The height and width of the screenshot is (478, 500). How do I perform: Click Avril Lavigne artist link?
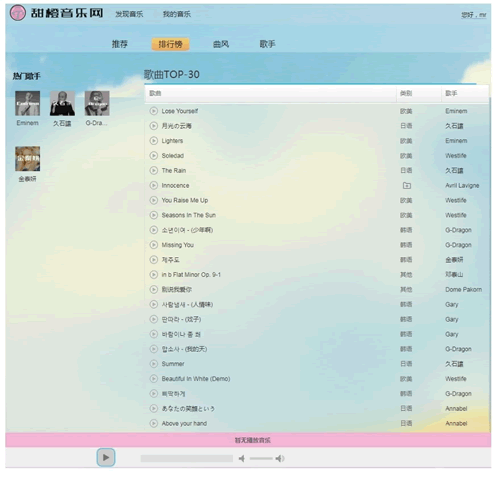[x=462, y=186]
